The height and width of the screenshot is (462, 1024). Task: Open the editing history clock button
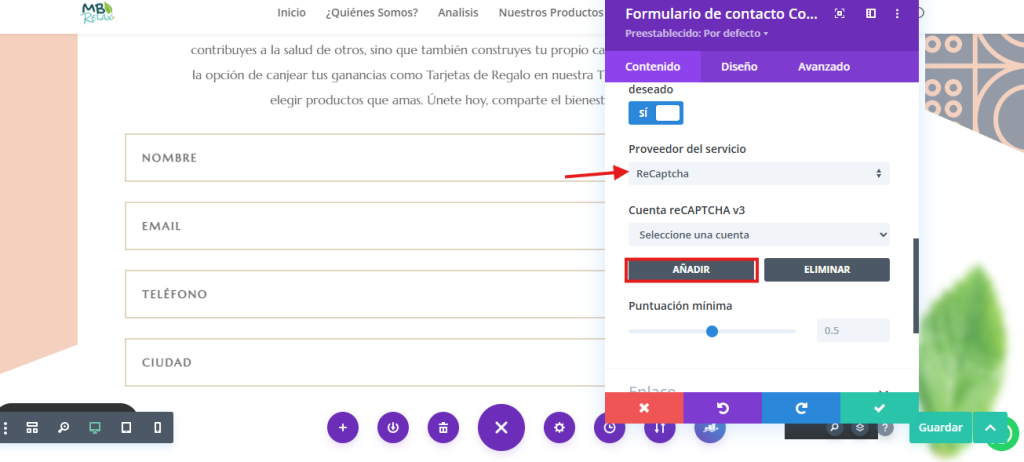click(609, 428)
